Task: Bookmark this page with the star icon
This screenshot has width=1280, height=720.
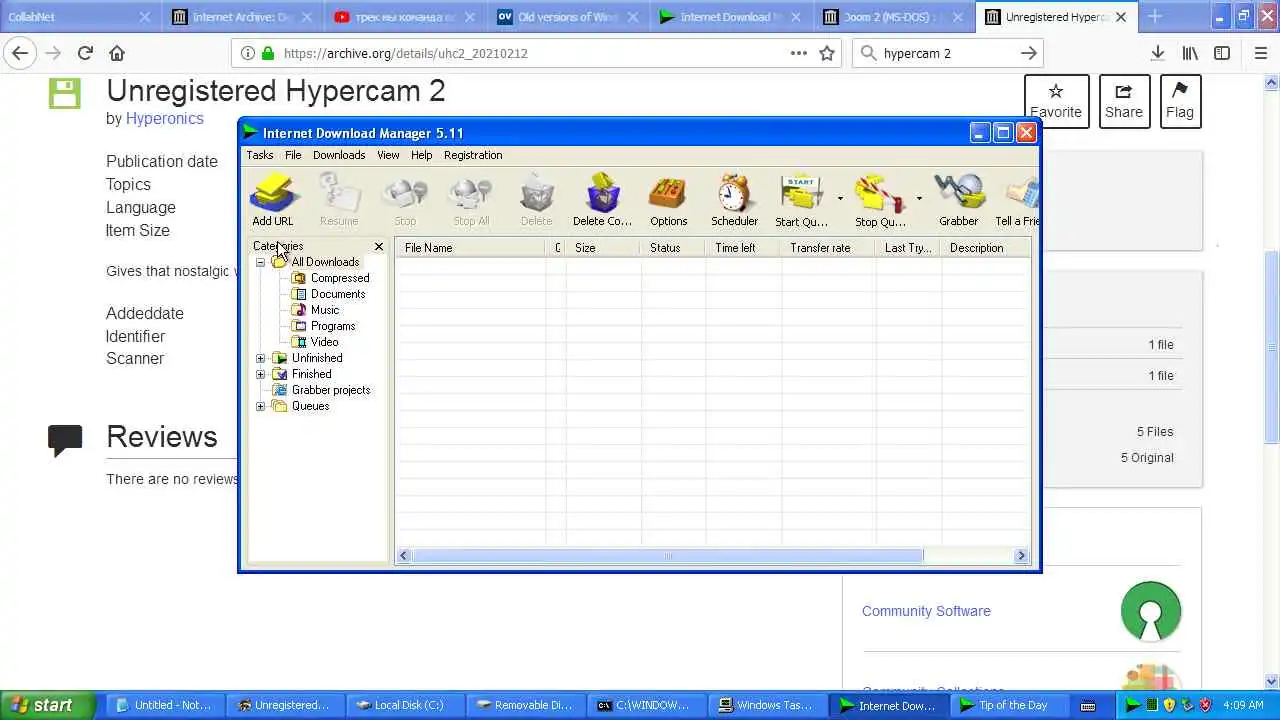Action: pos(827,53)
